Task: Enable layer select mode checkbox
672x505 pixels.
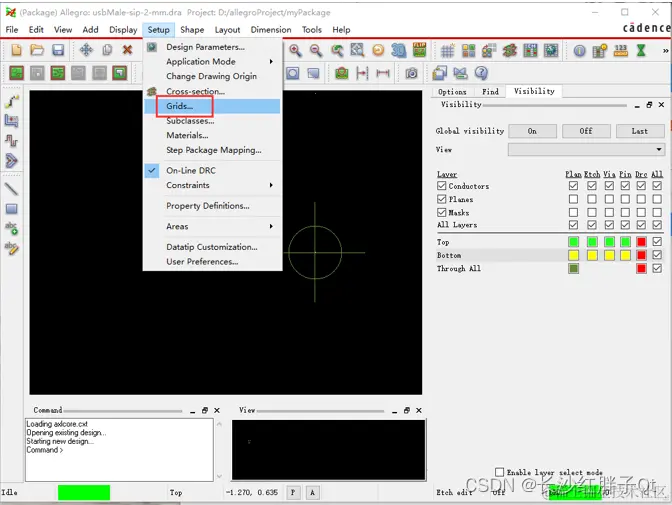Action: 499,472
